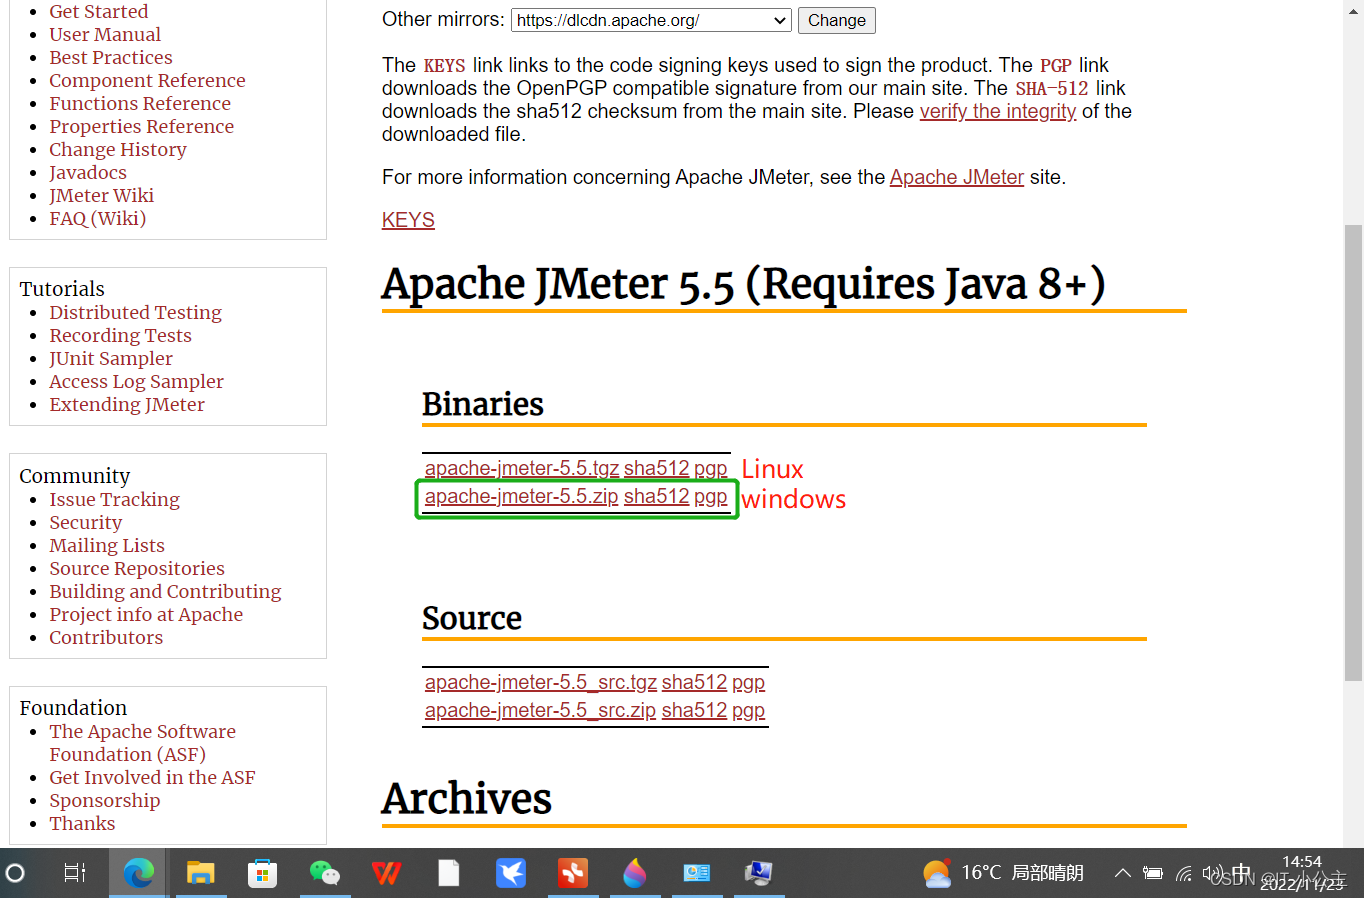Open WeChat from the taskbar
Screen dimensions: 1364x898
[x=324, y=873]
